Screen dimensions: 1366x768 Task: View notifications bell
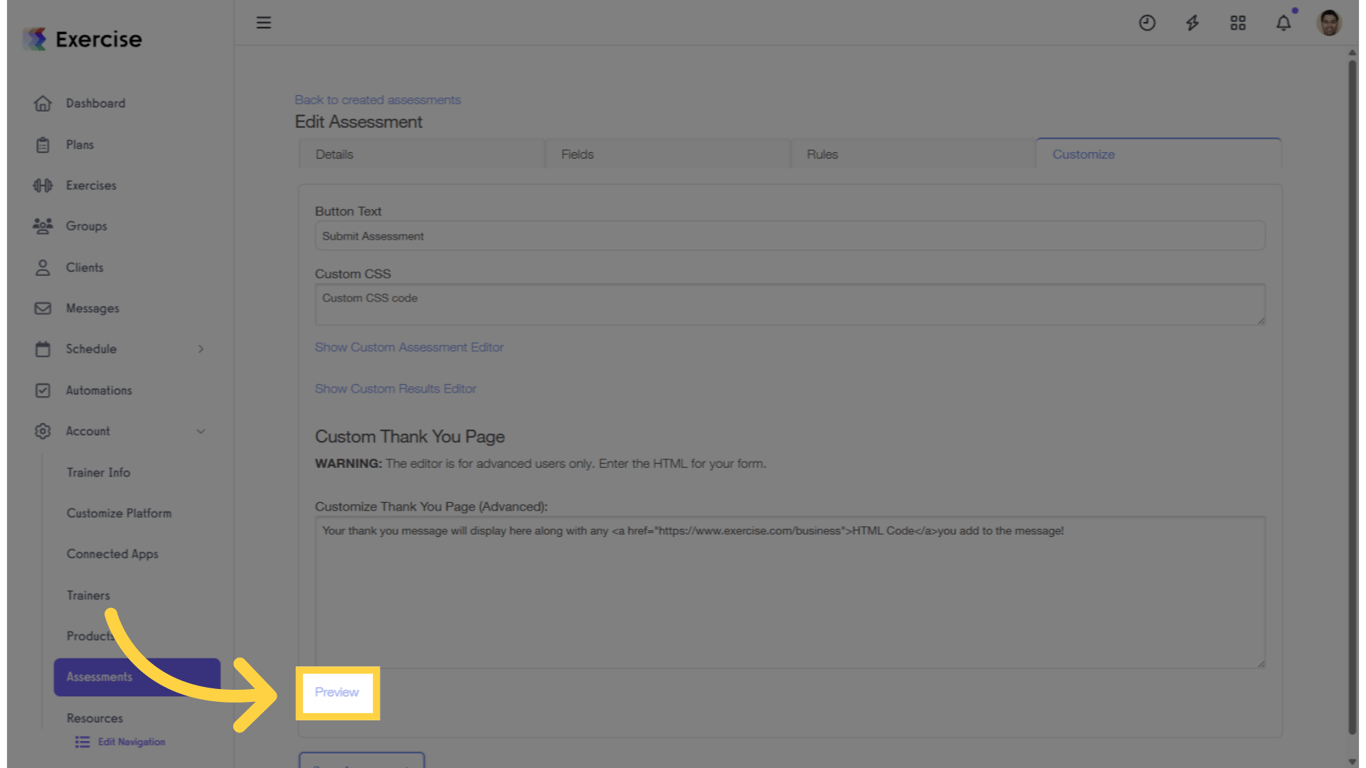(x=1284, y=22)
